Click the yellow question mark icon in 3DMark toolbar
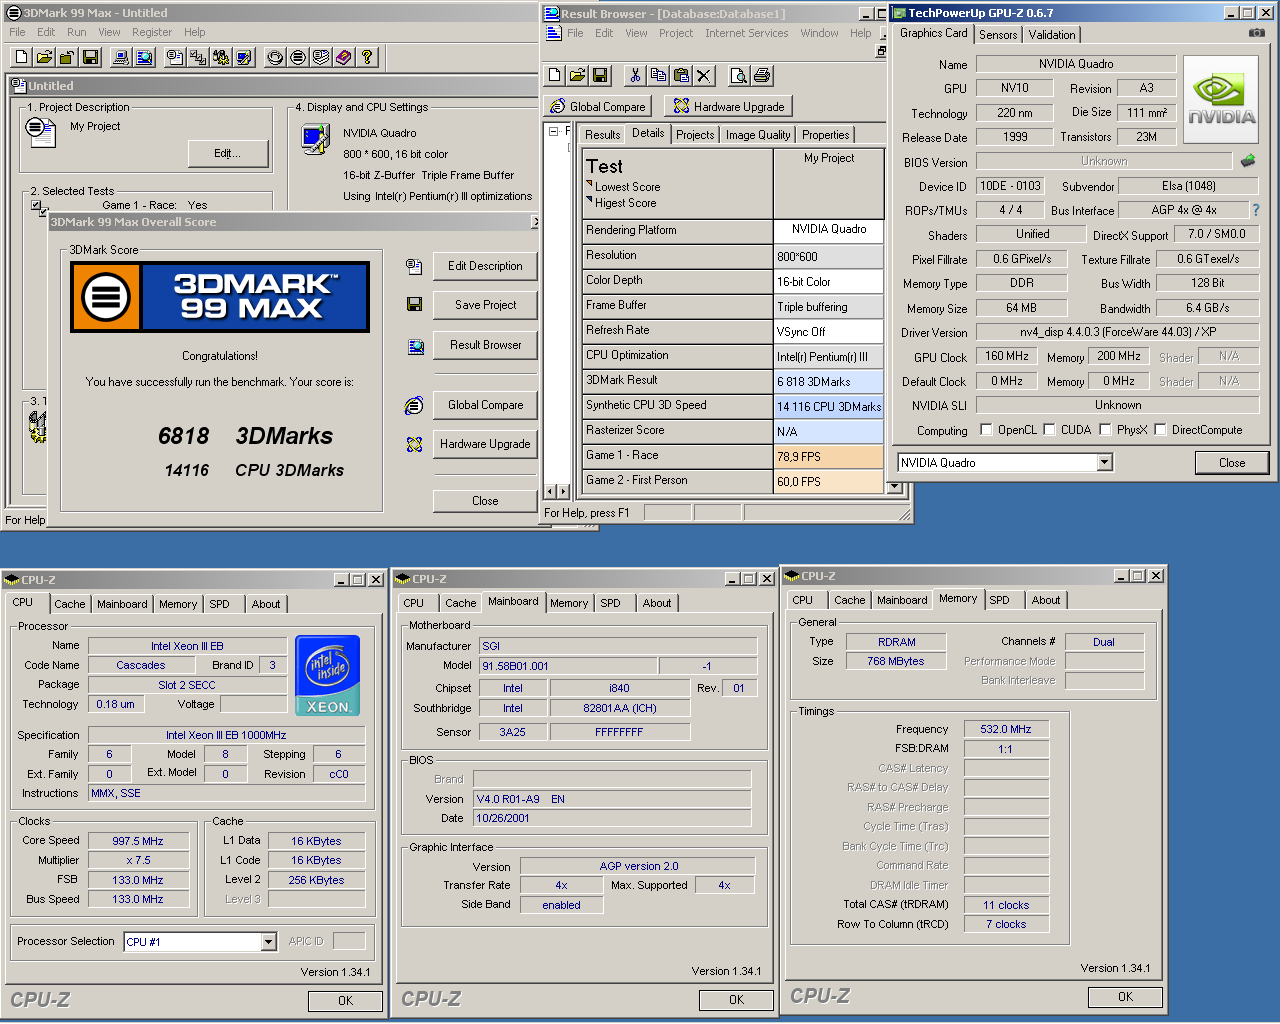This screenshot has height=1024, width=1280. pyautogui.click(x=366, y=58)
